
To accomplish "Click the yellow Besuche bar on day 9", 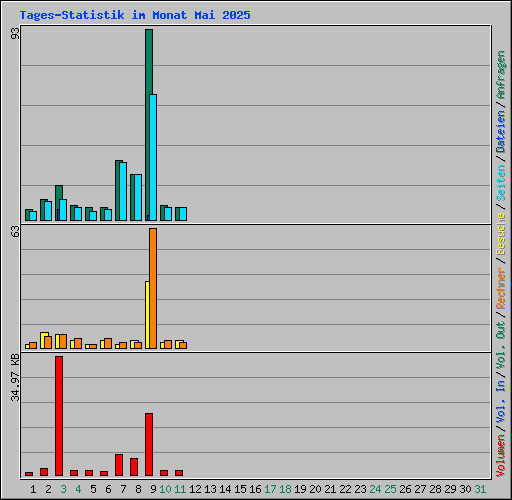I will [x=147, y=315].
